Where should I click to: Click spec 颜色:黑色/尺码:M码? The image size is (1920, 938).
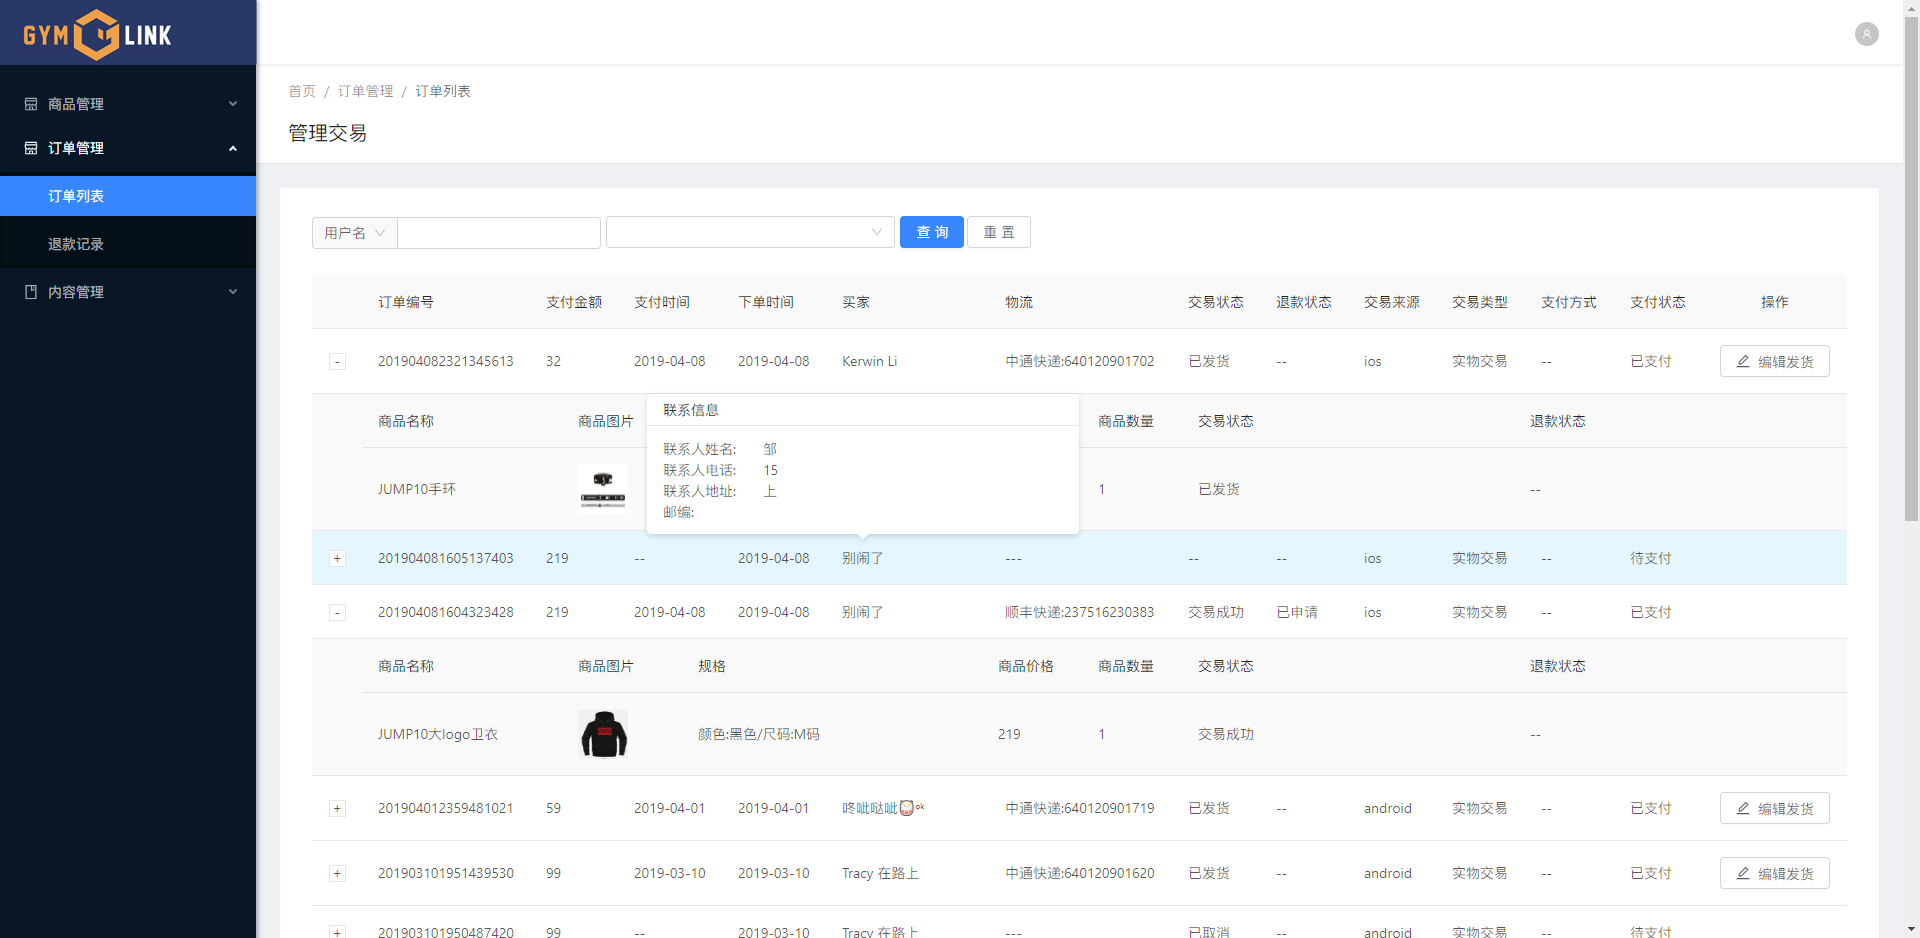pos(759,734)
